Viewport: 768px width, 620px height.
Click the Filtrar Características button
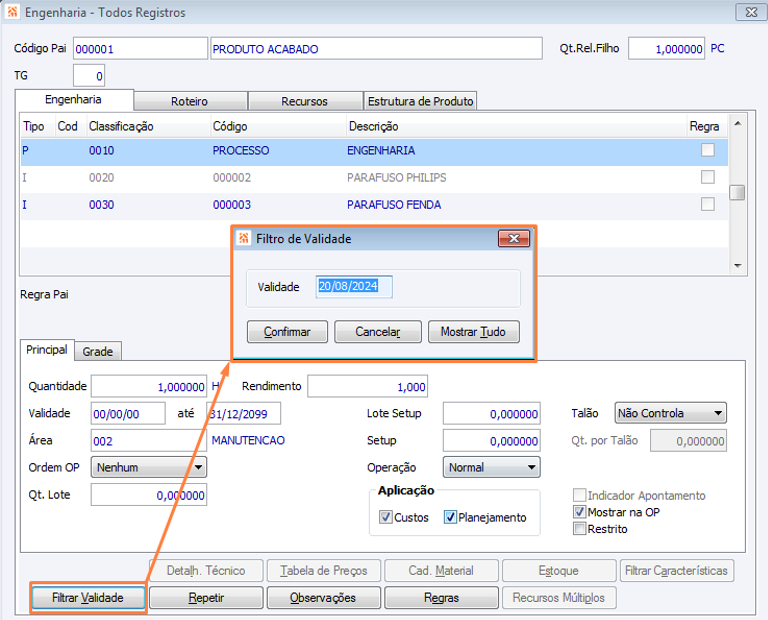(676, 571)
